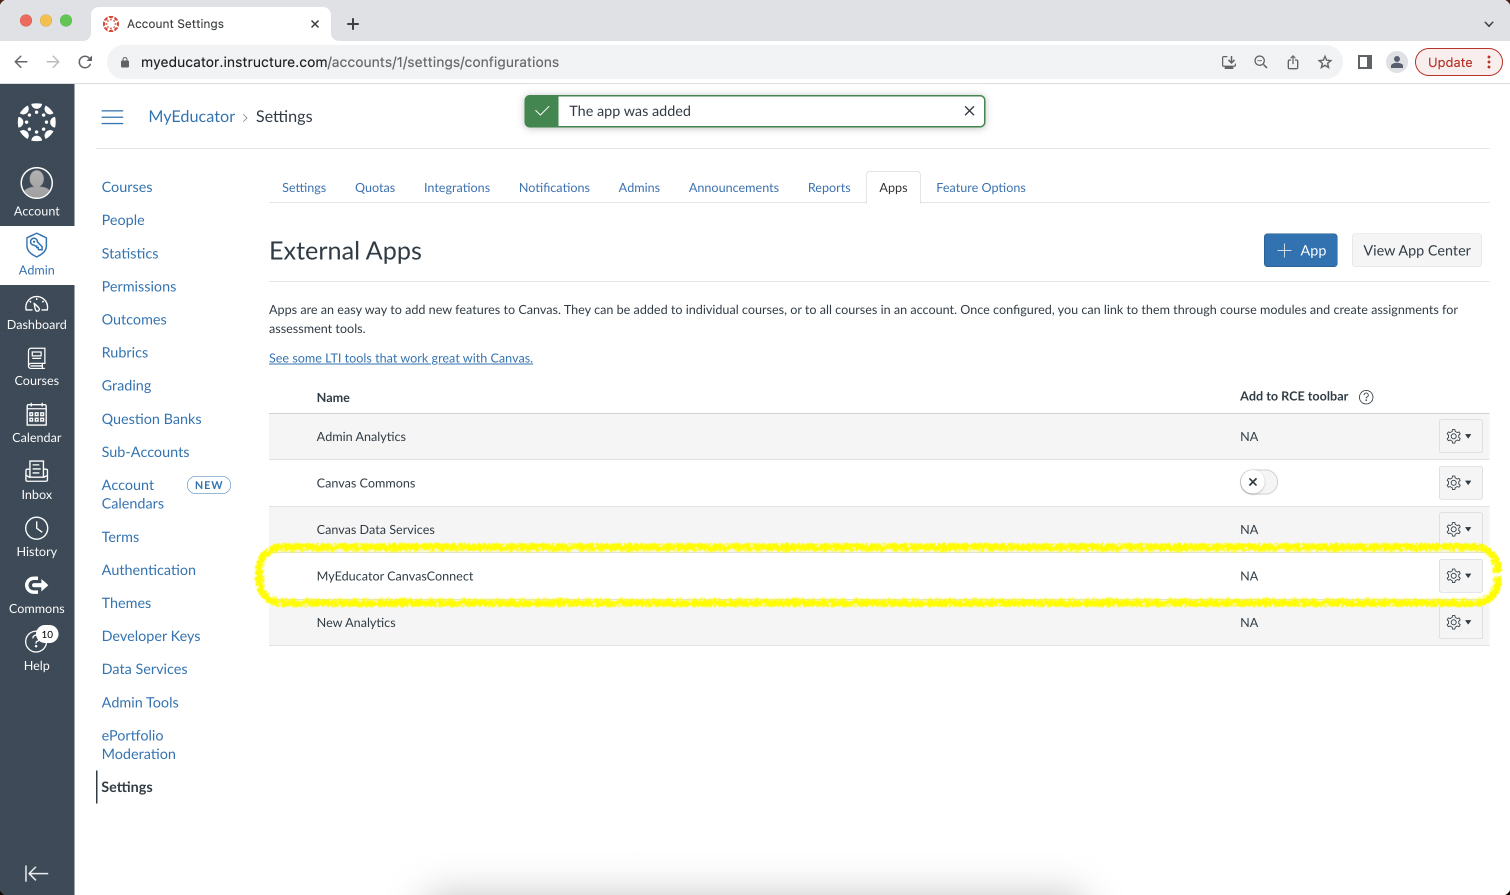Image resolution: width=1510 pixels, height=895 pixels.
Task: Reload the page in the browser
Action: (85, 62)
